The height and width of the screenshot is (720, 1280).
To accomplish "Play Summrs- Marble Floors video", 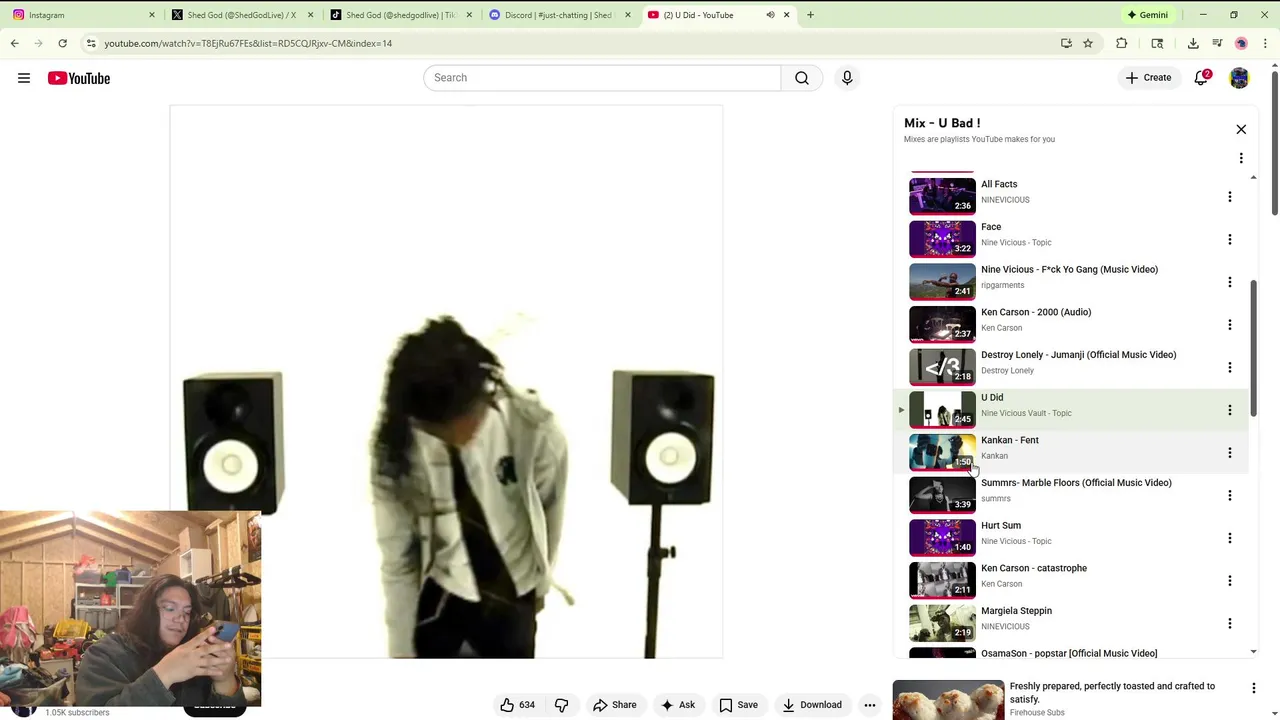I will (x=942, y=495).
